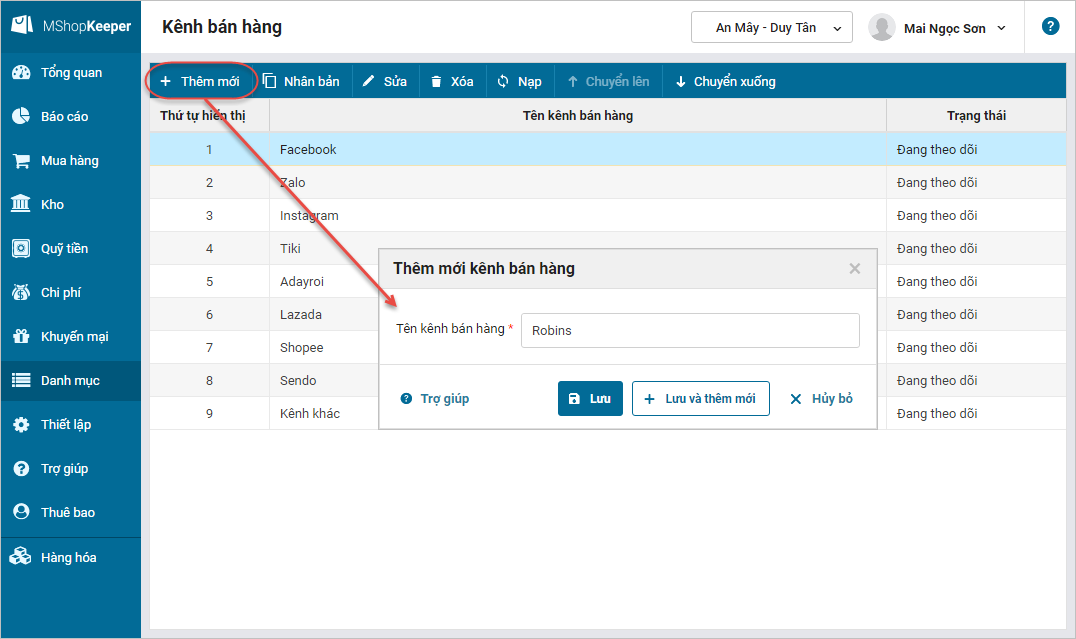This screenshot has height=639, width=1076.
Task: Select the Instagram row
Action: click(608, 216)
